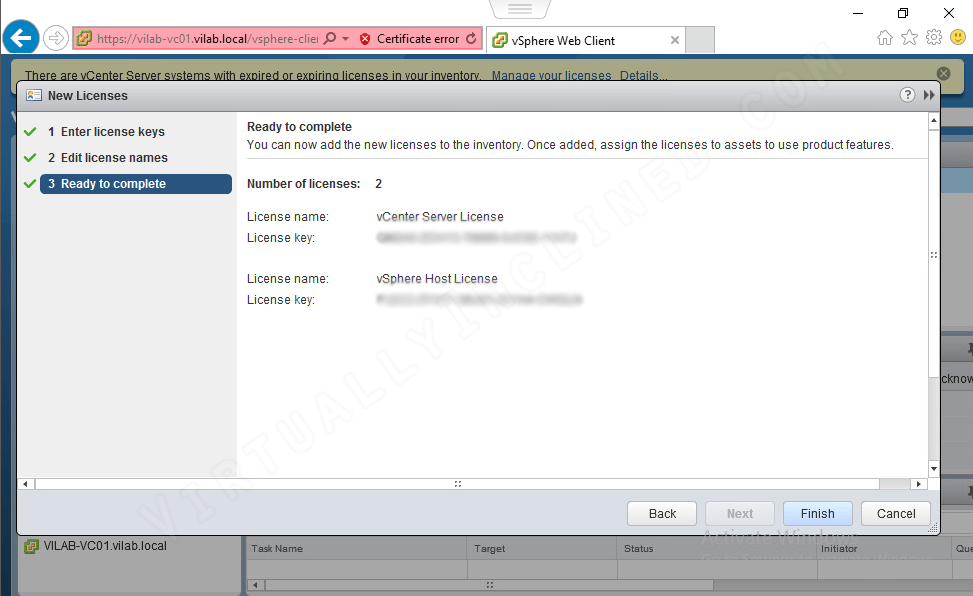Click the New Licenses title icon

tap(34, 96)
